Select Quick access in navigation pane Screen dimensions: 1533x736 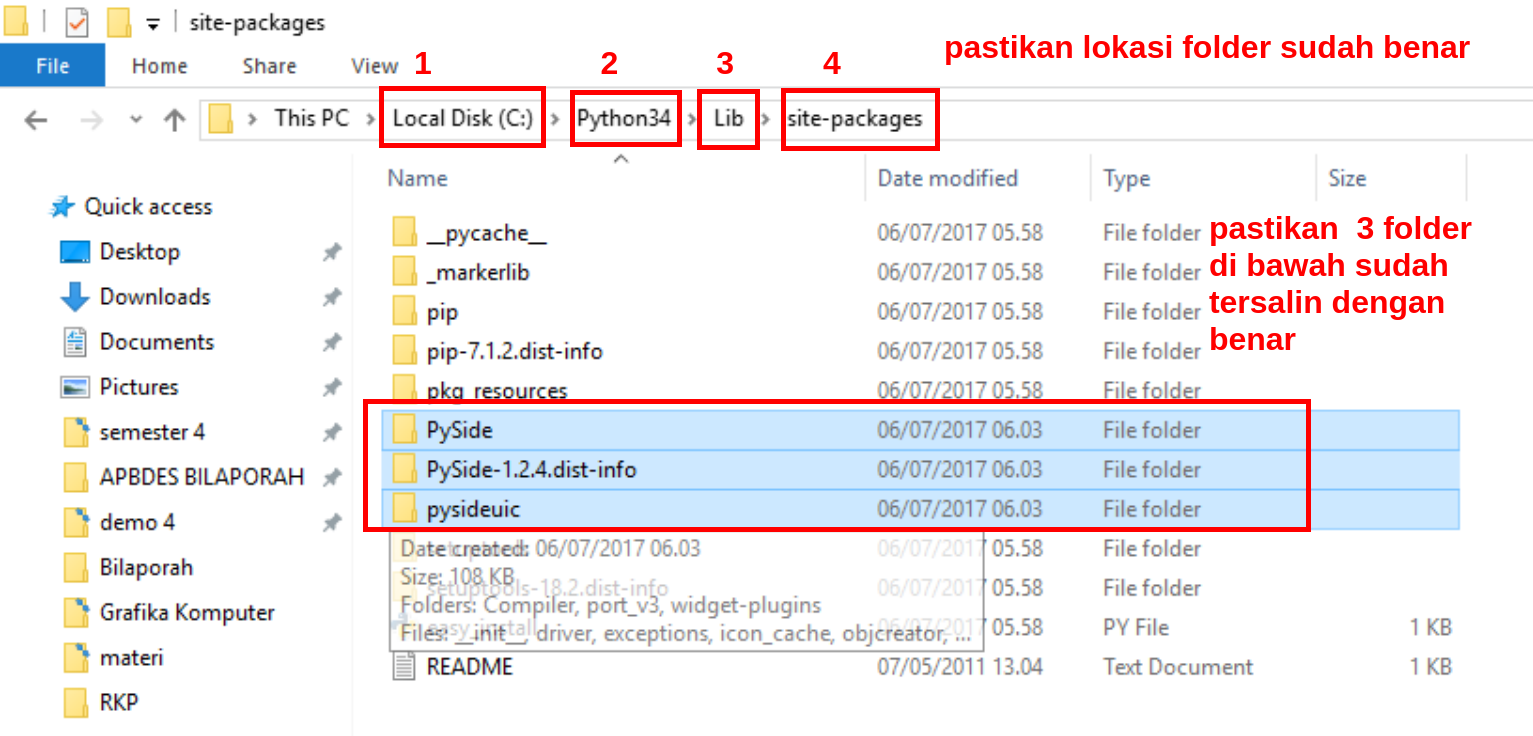pos(148,207)
